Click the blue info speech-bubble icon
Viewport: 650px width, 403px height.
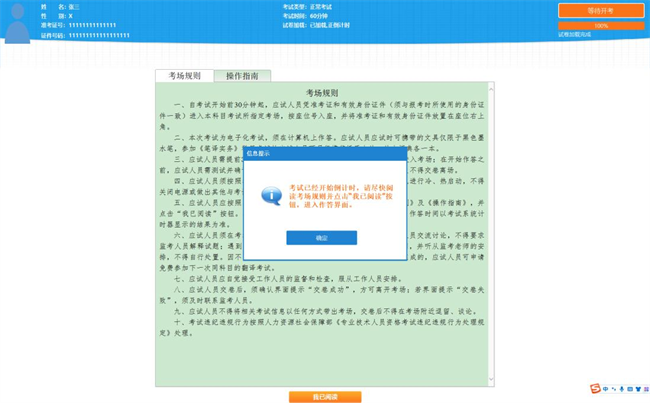271,194
